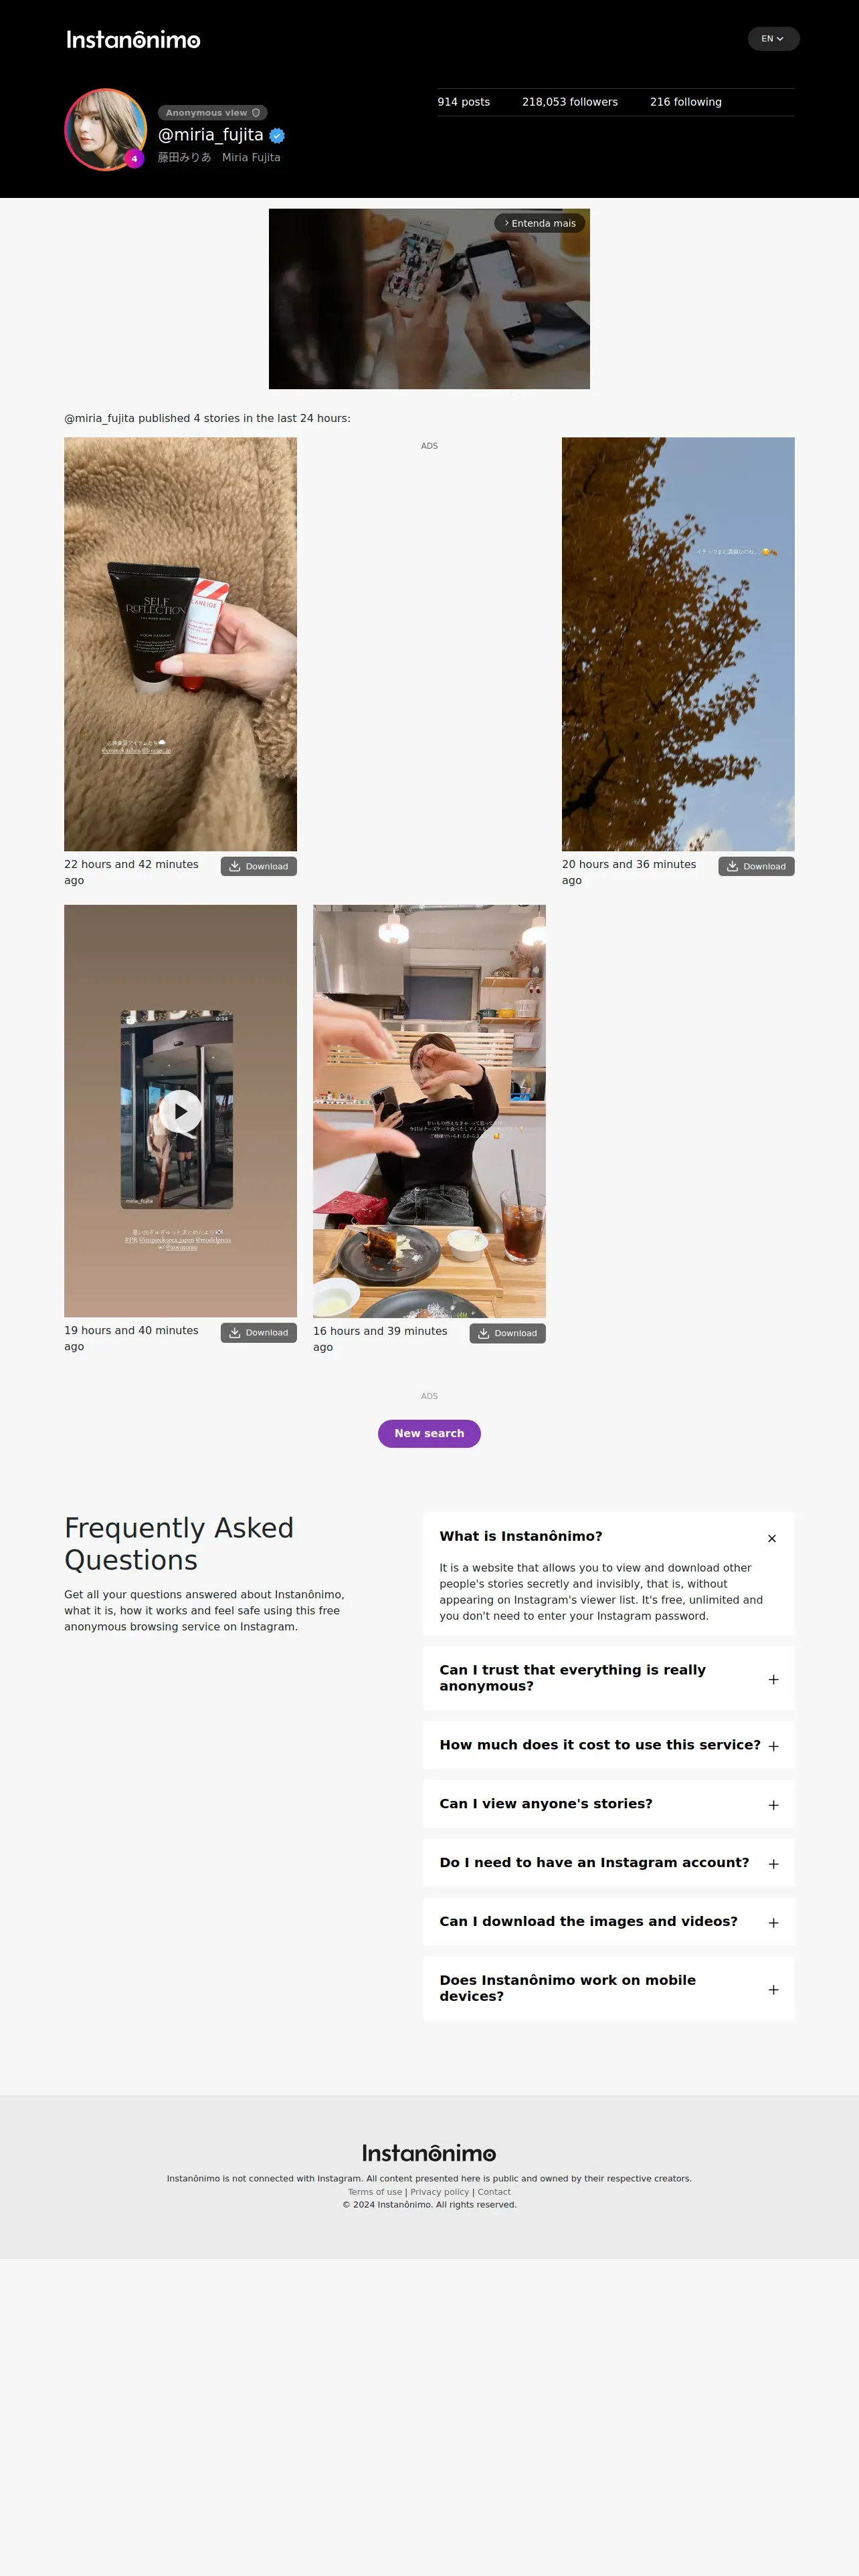Download the story from 20 hours and 36 minutes ago

click(x=756, y=866)
